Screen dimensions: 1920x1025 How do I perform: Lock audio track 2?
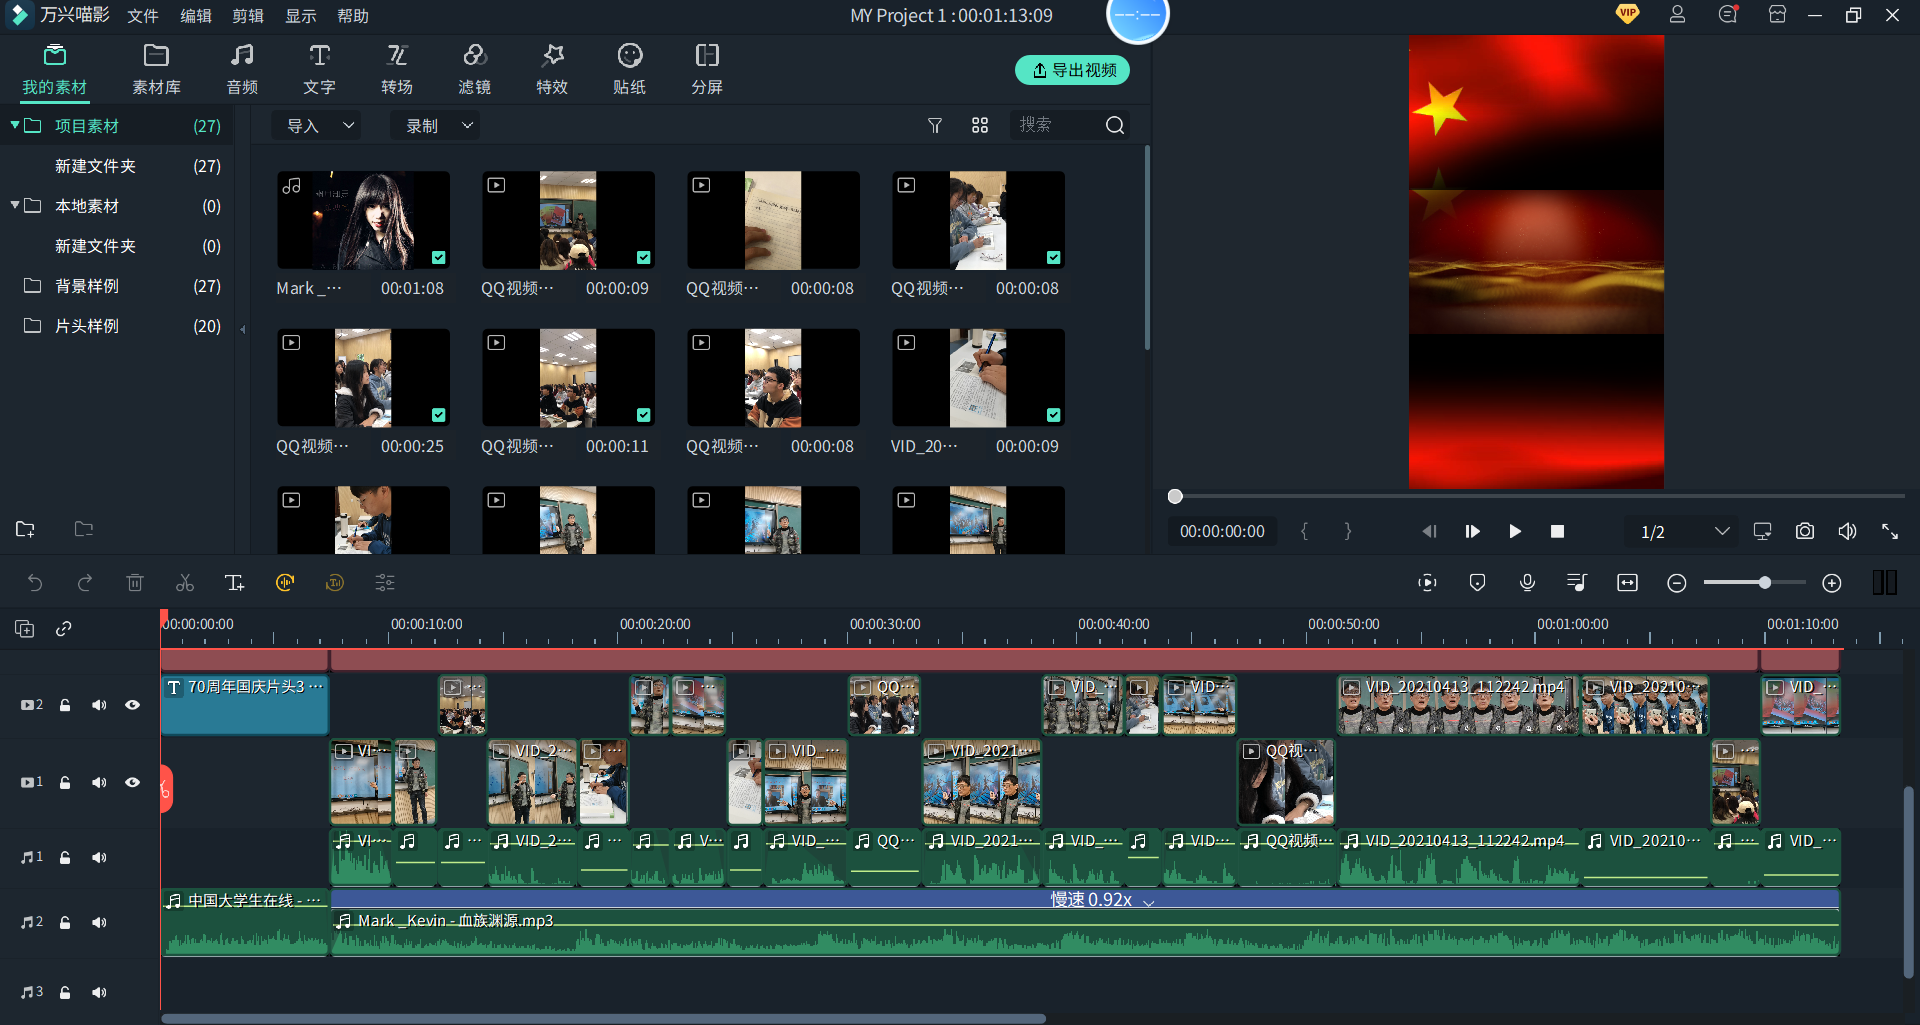(x=65, y=922)
